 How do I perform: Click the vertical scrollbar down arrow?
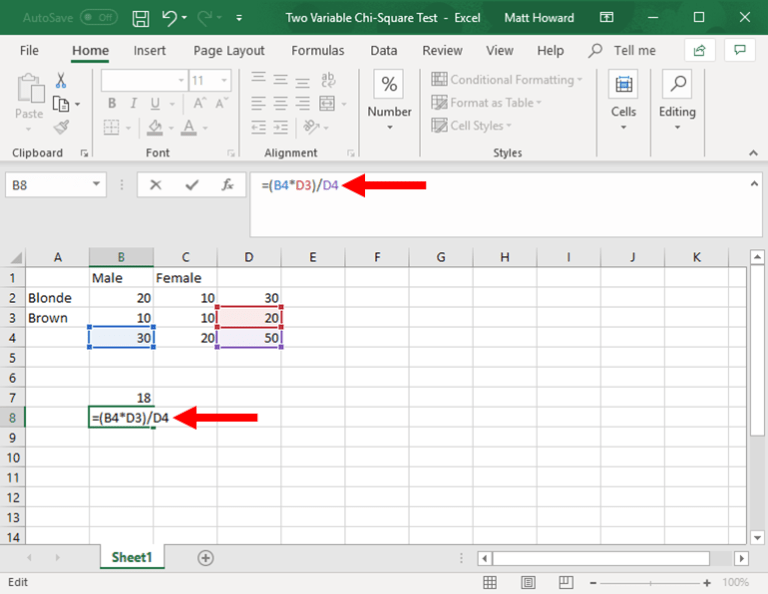pos(757,538)
